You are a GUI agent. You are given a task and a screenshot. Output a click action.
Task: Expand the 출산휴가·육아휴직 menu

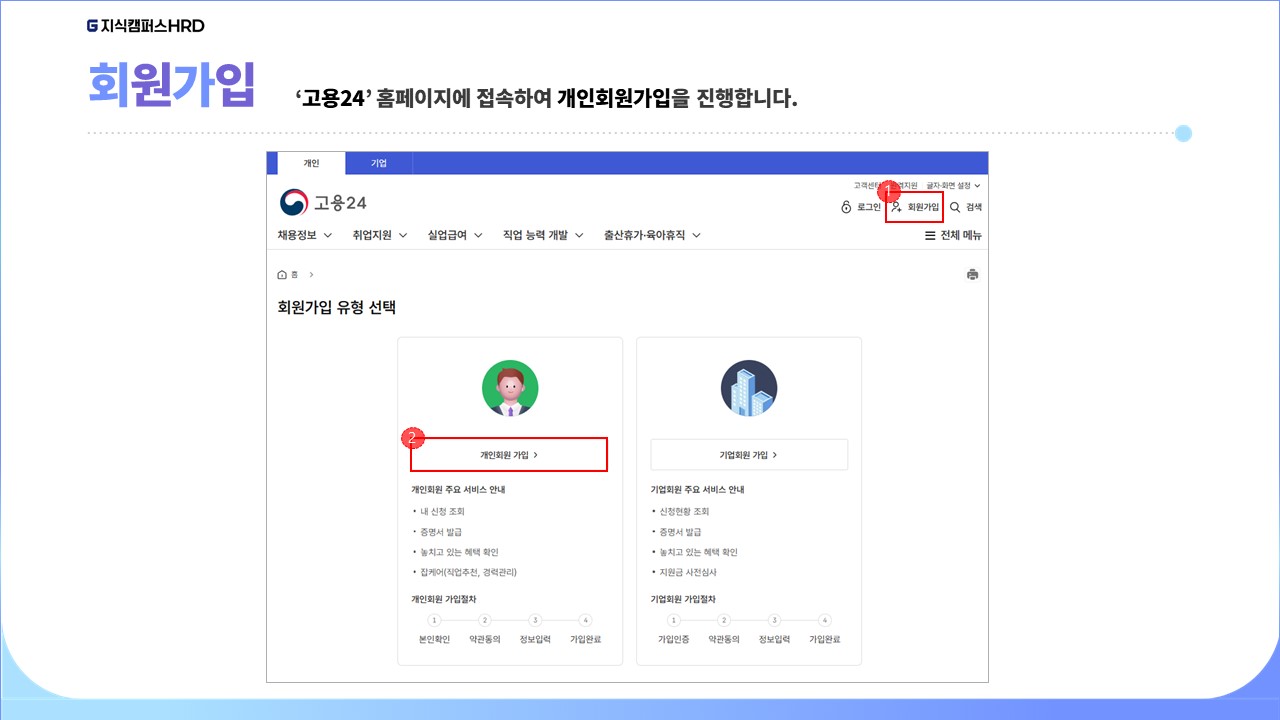pos(652,236)
